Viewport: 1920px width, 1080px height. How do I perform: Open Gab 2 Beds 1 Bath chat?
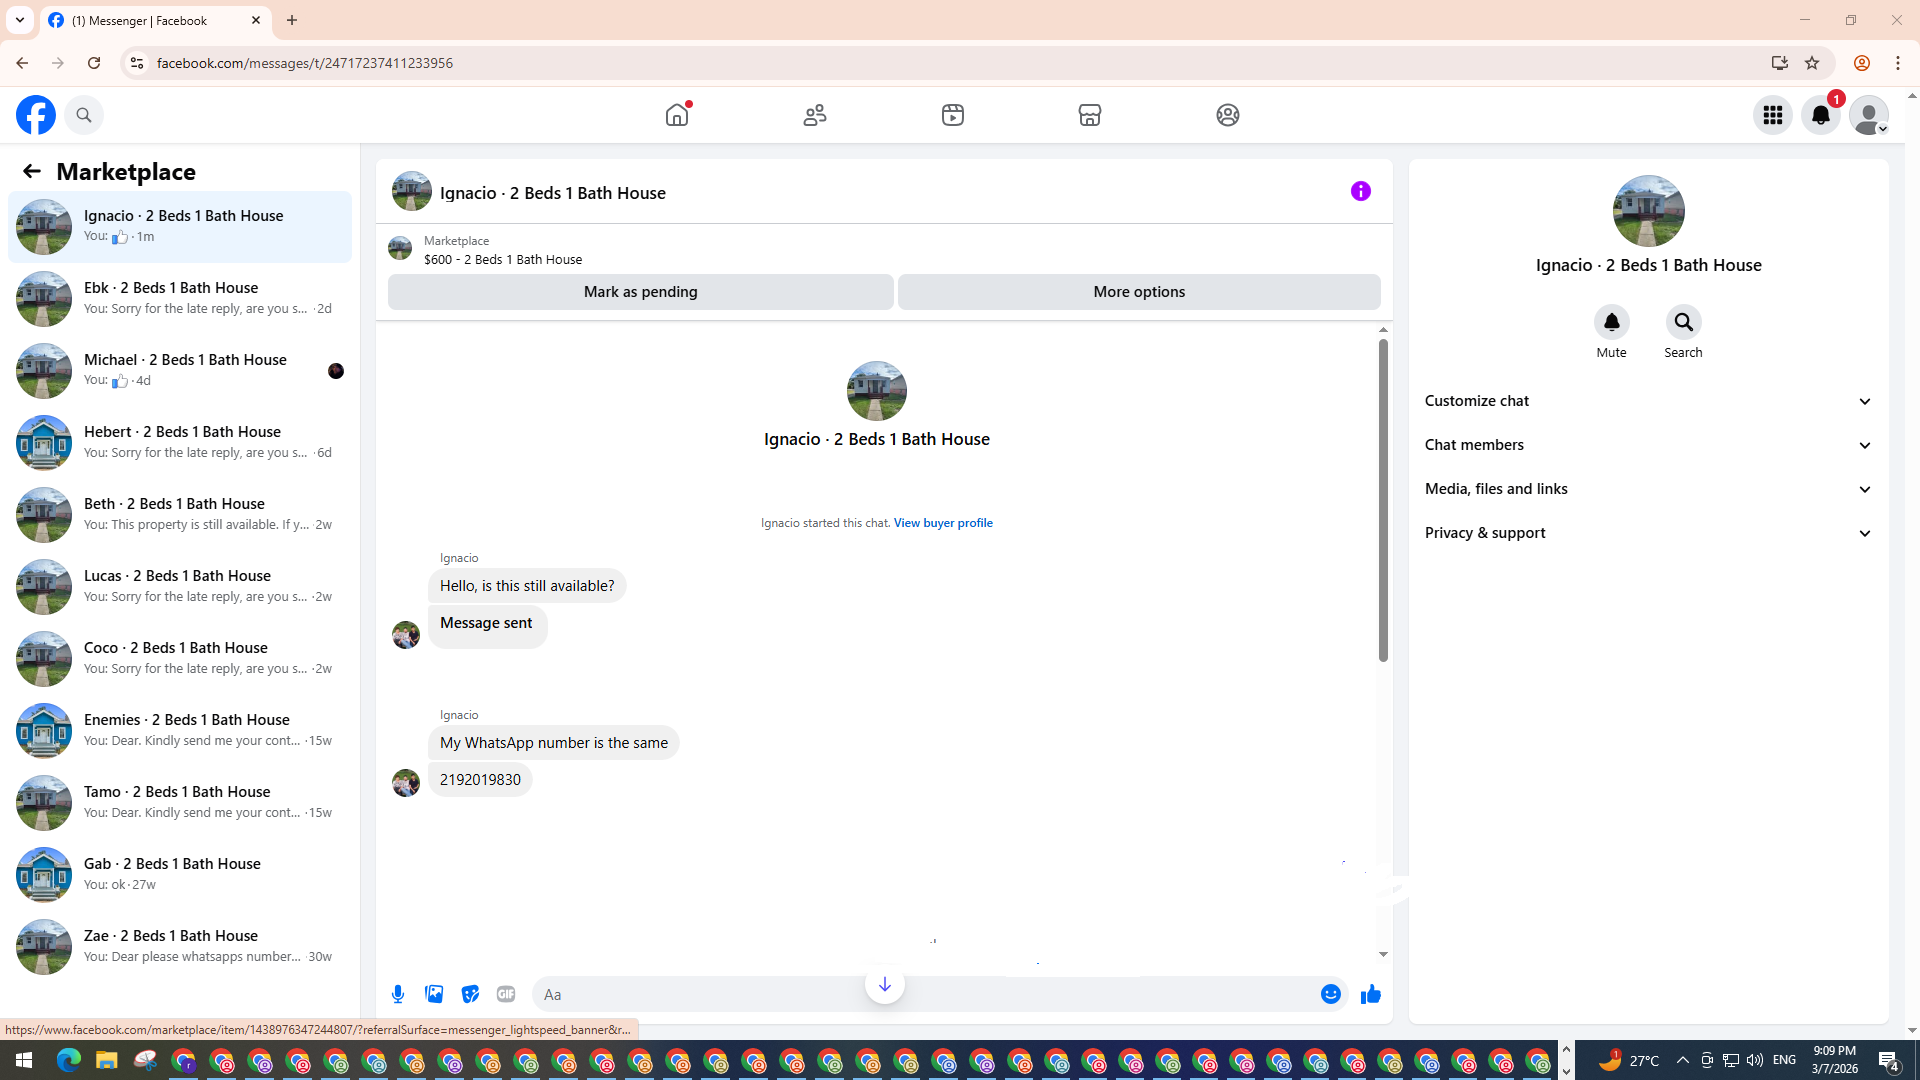pos(180,874)
